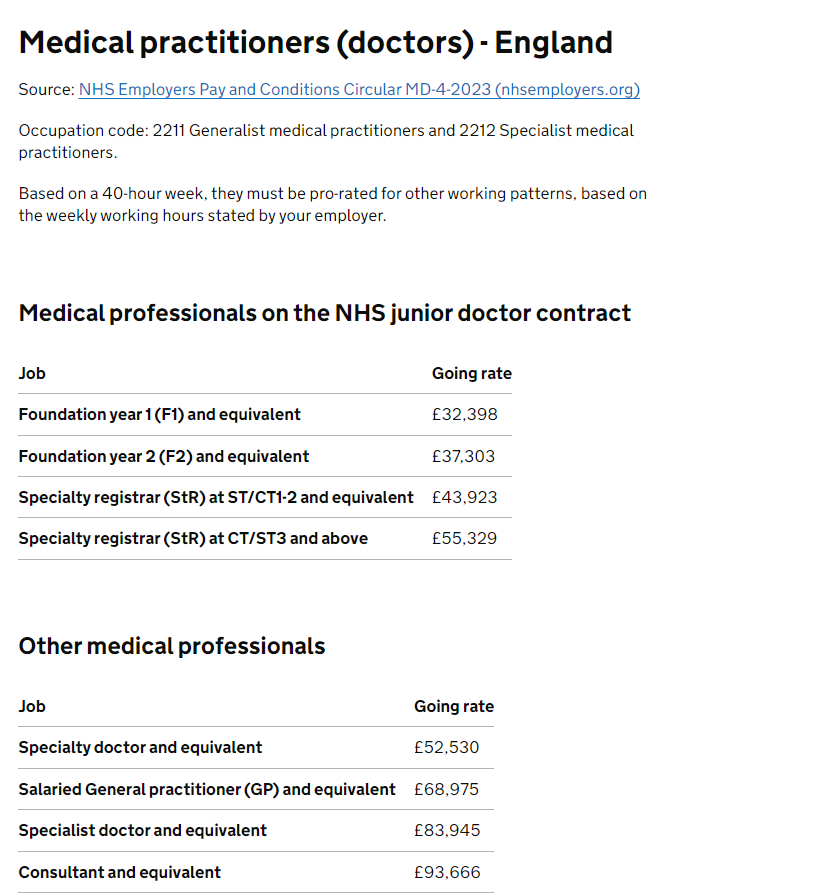Click Specialty registrar at CT/ST3 and above

click(193, 538)
